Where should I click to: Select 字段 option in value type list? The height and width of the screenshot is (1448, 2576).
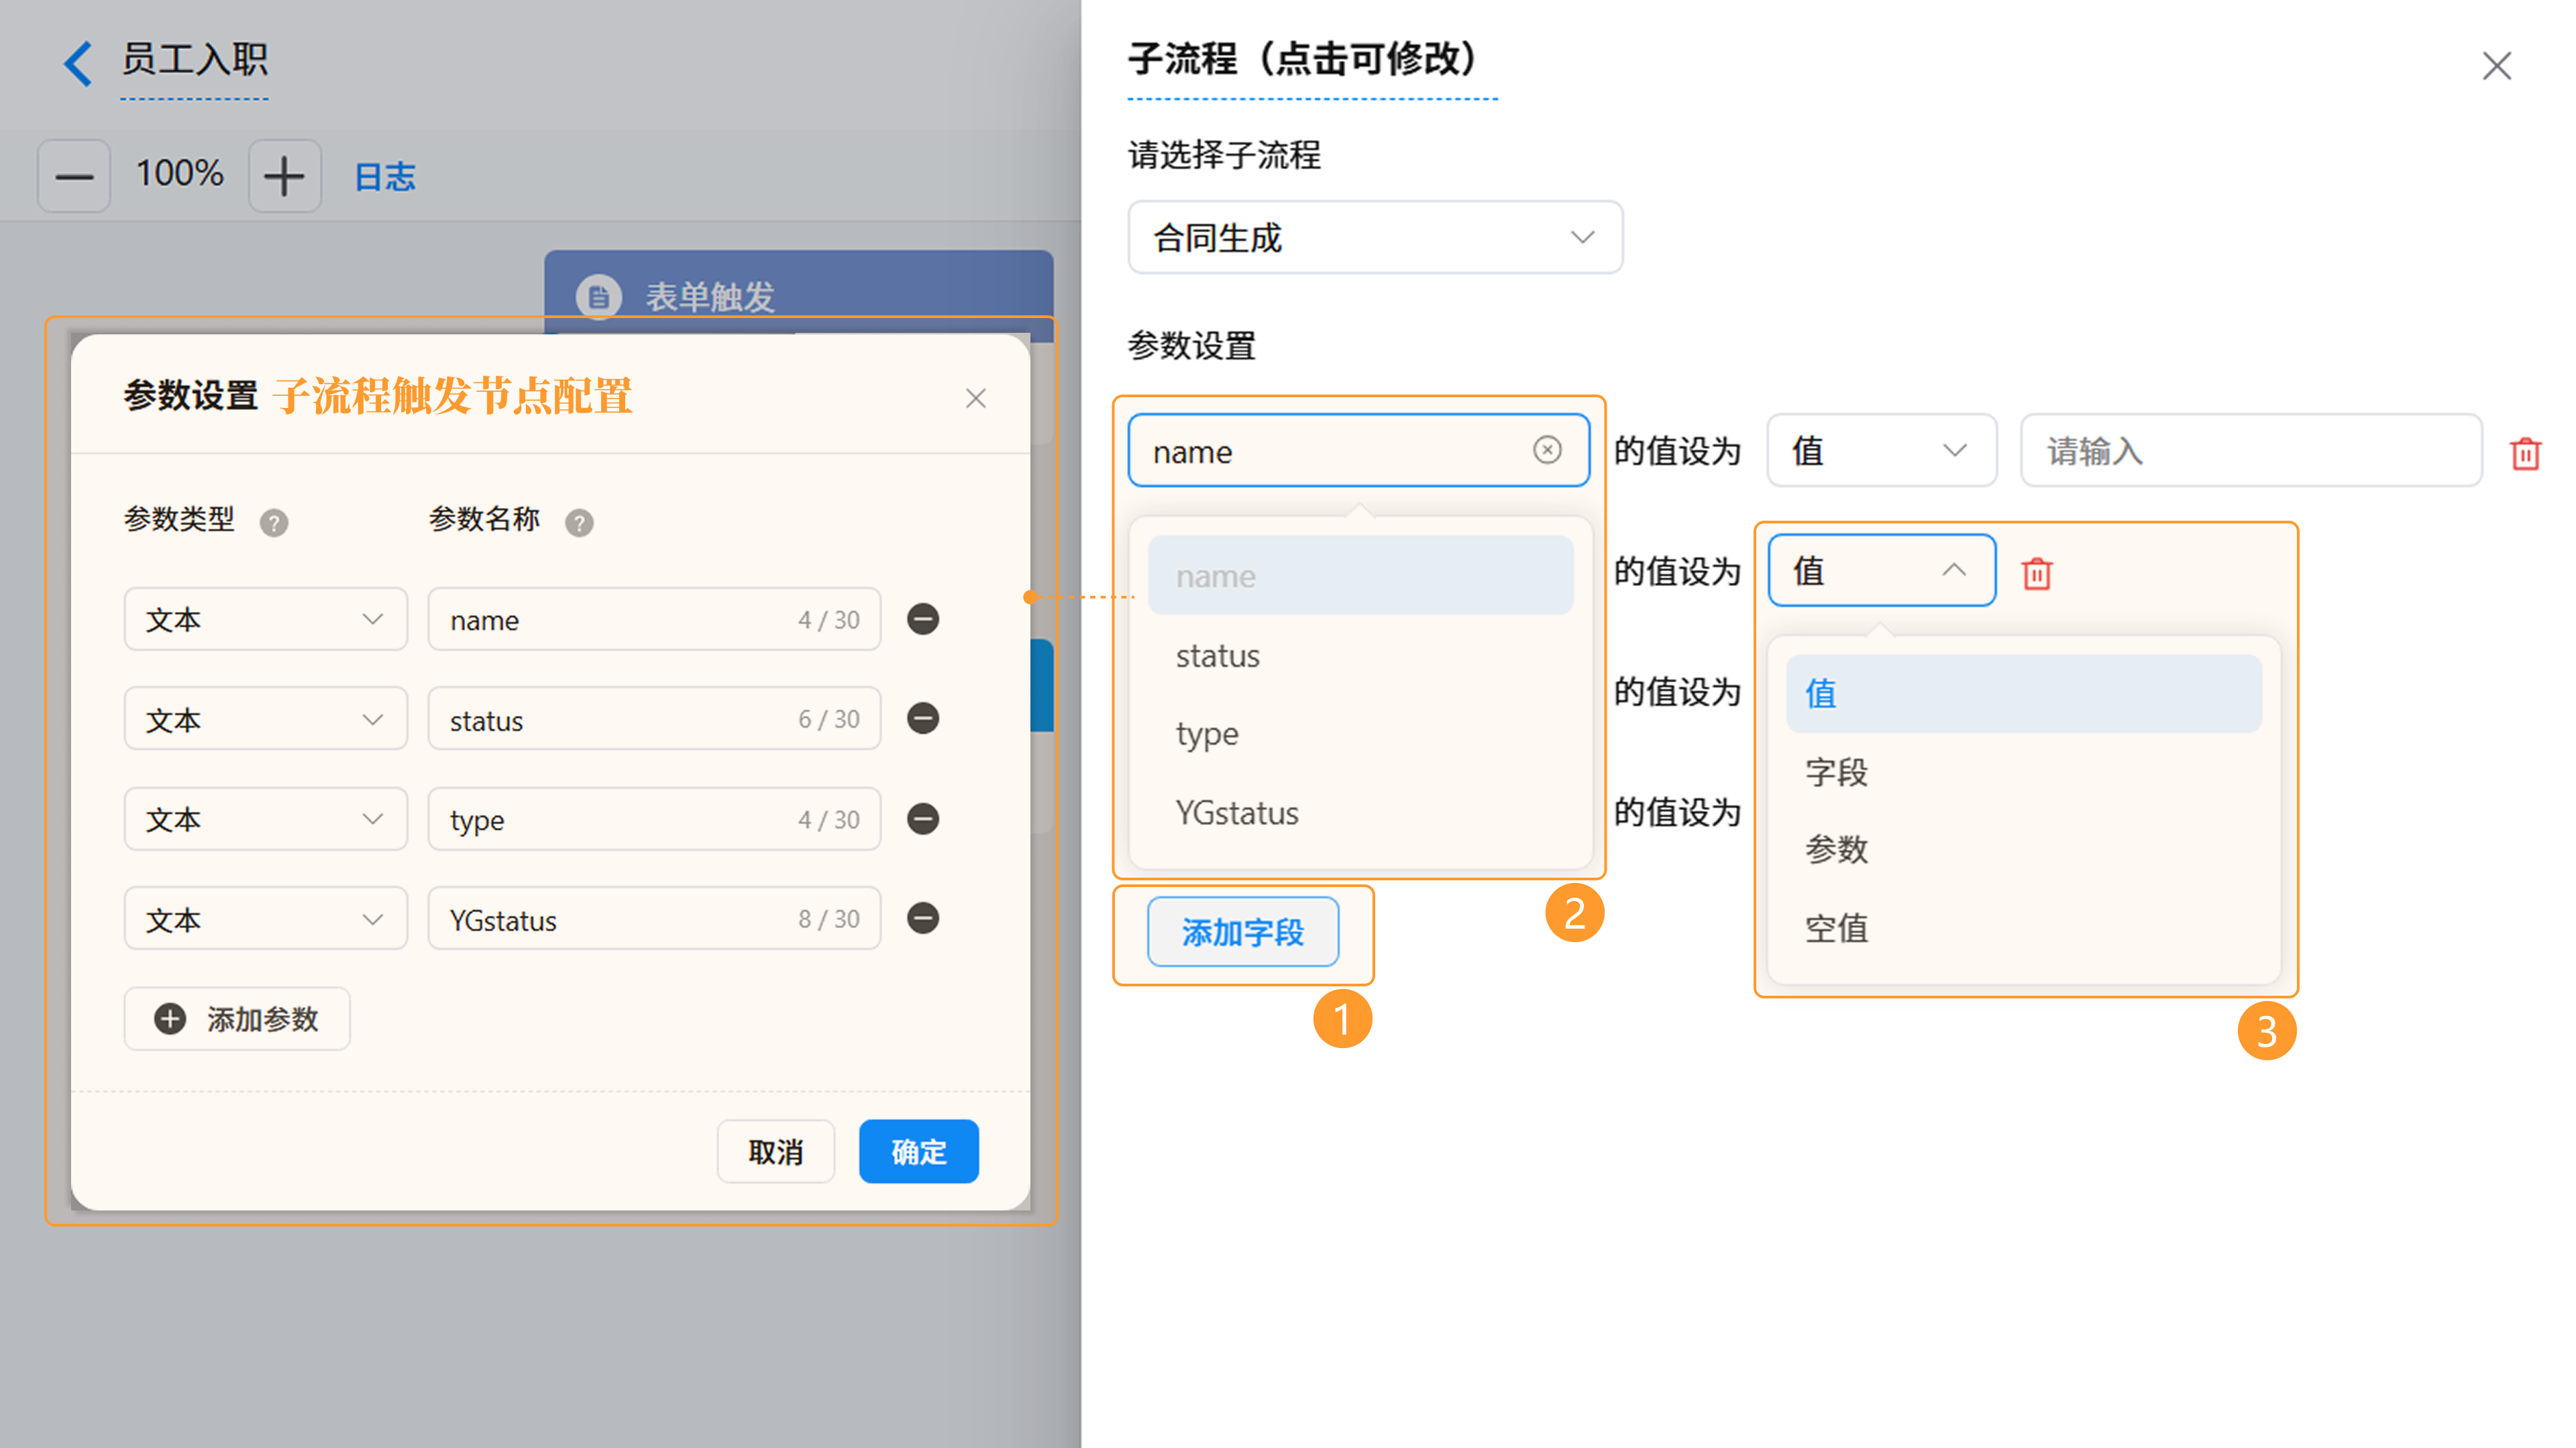point(2024,772)
